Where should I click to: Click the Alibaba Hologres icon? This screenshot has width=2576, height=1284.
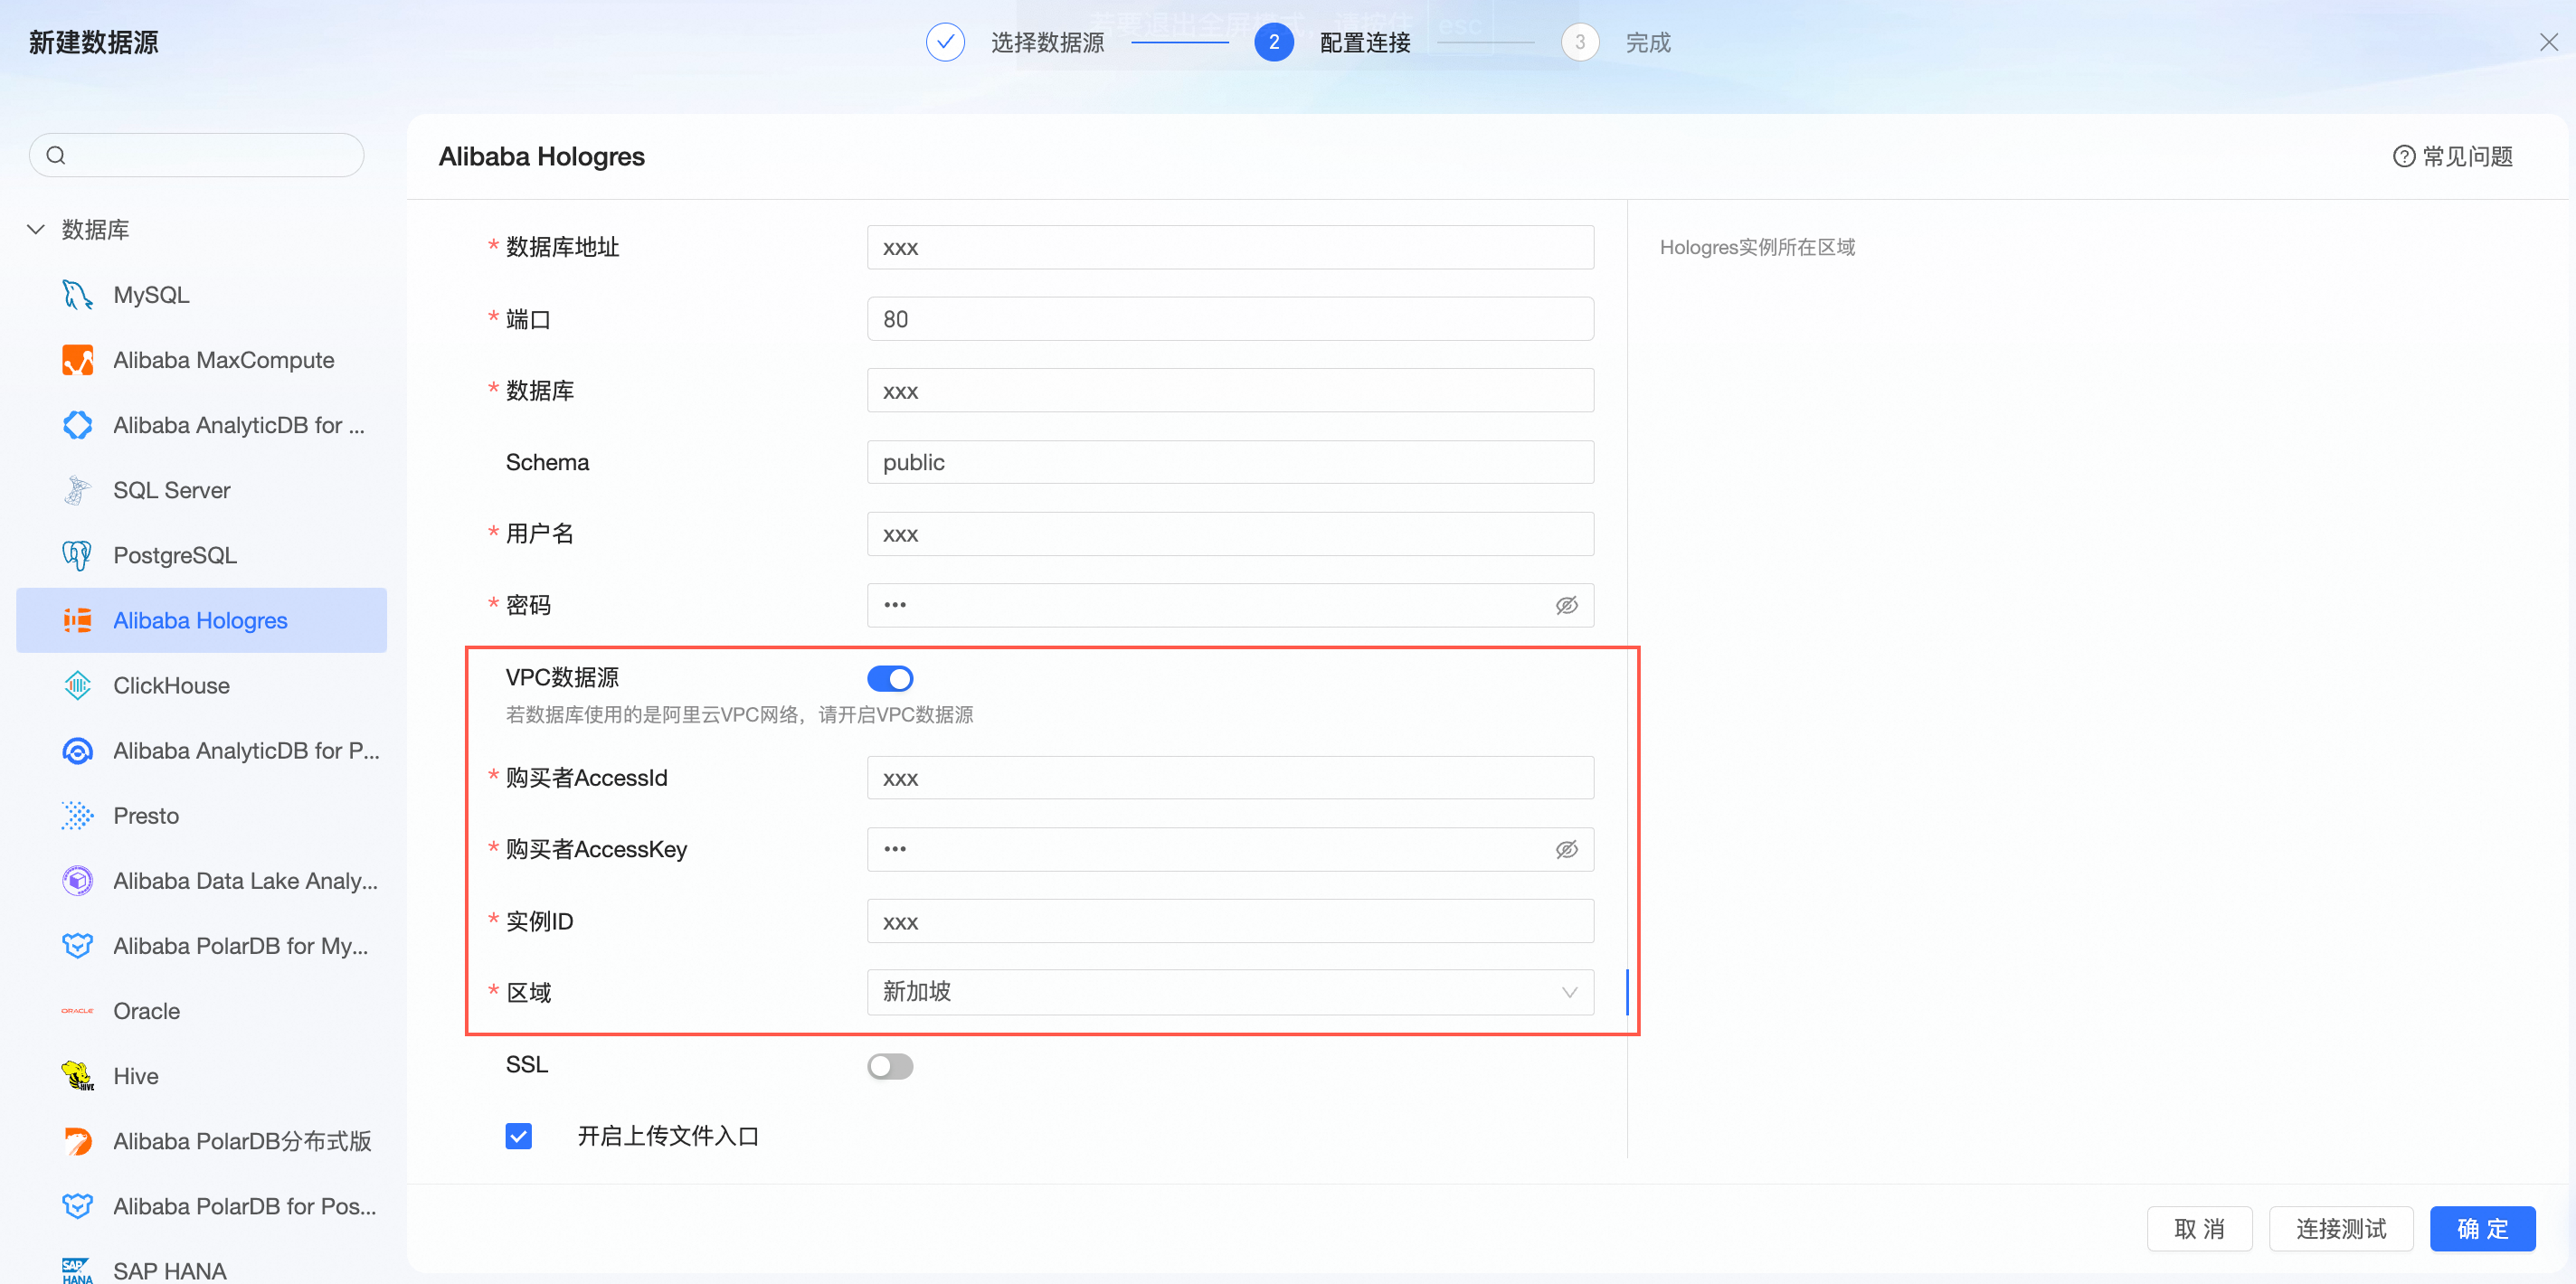pos(77,620)
